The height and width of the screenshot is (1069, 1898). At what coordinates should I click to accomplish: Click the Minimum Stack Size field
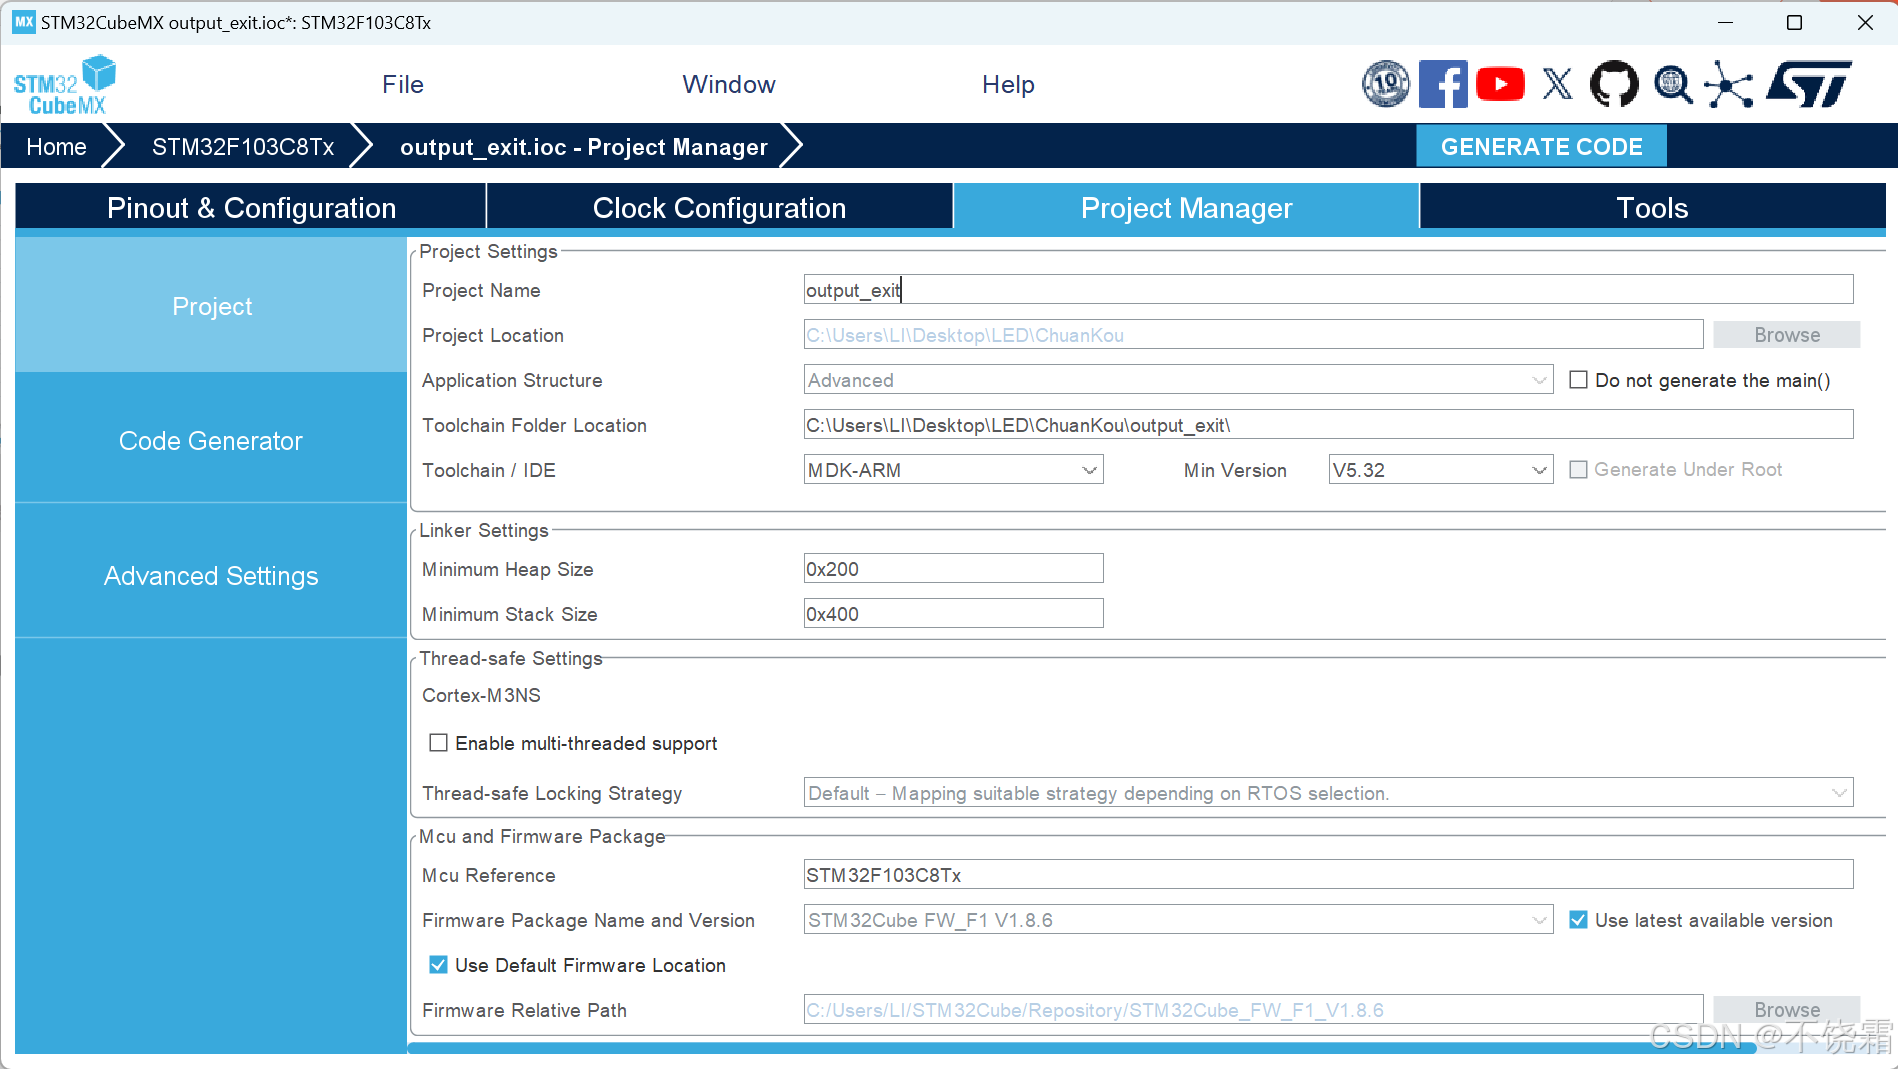click(953, 614)
